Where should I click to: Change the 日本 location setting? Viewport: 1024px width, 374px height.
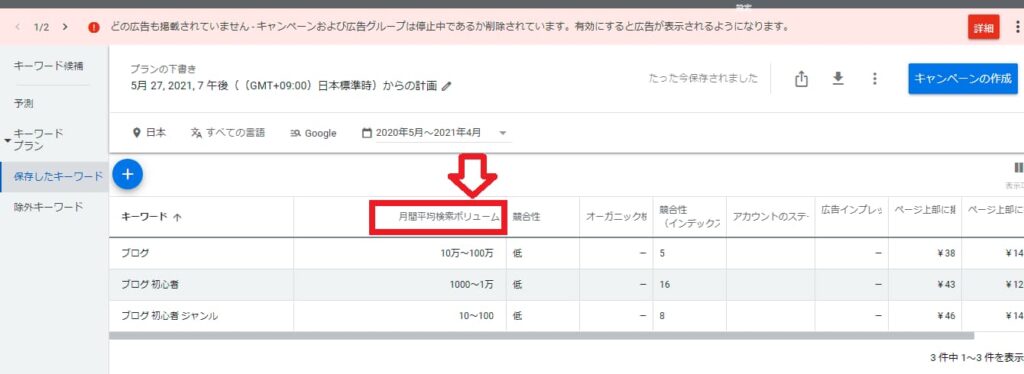point(149,132)
